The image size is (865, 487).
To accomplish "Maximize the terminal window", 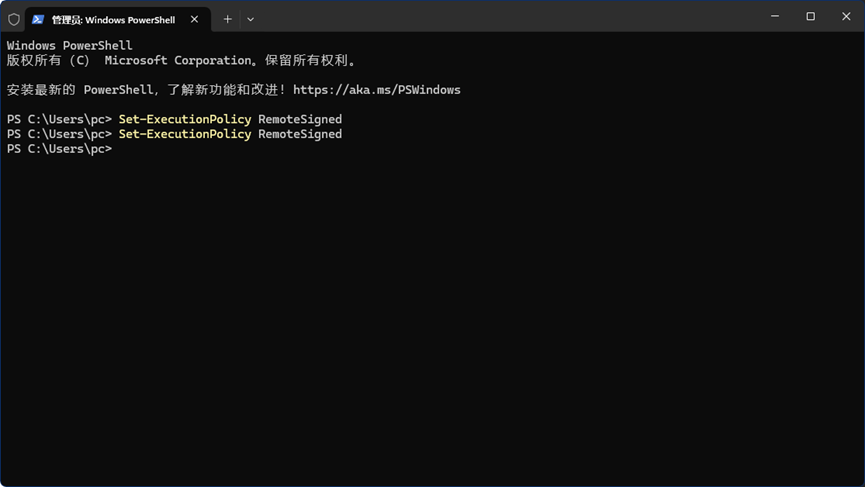I will [810, 16].
